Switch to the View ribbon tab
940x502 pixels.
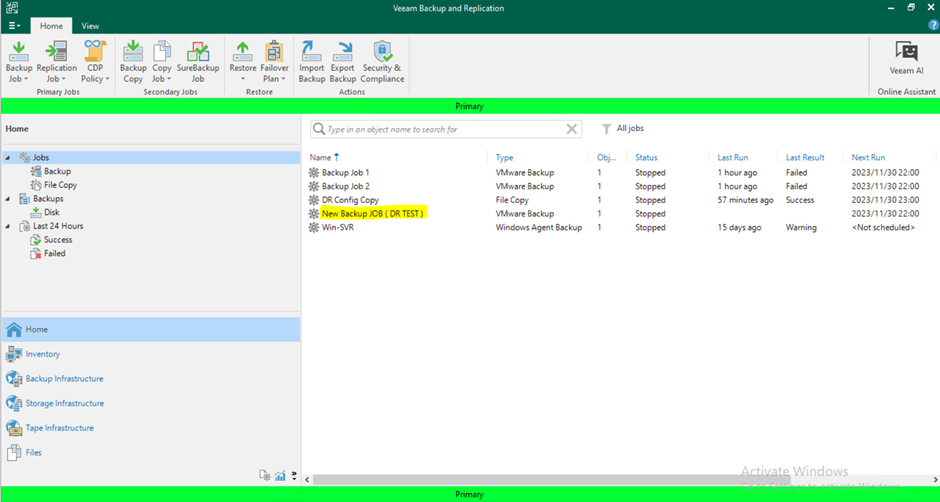91,26
